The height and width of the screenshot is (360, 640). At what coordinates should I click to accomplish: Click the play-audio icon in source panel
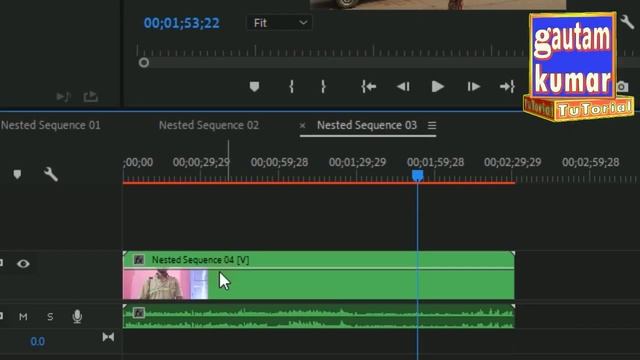click(x=63, y=97)
